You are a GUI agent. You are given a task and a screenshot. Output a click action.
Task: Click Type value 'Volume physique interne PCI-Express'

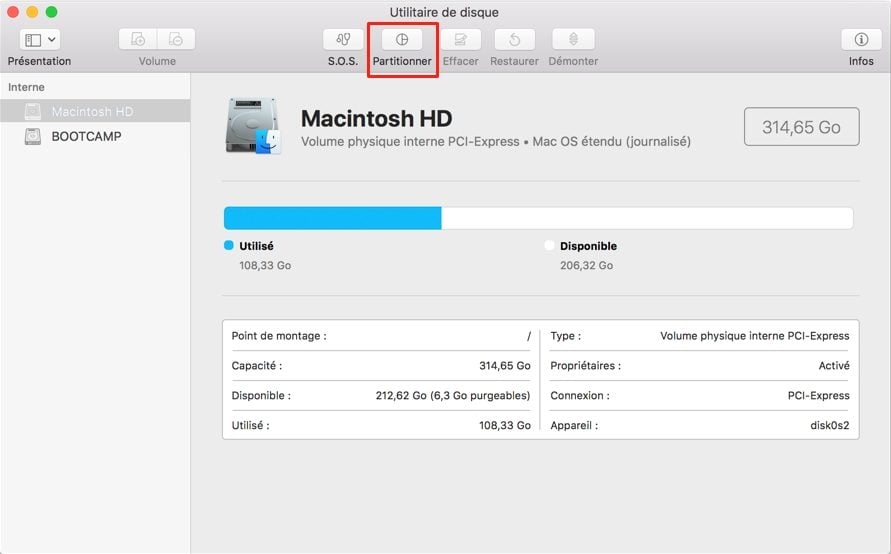pyautogui.click(x=755, y=336)
